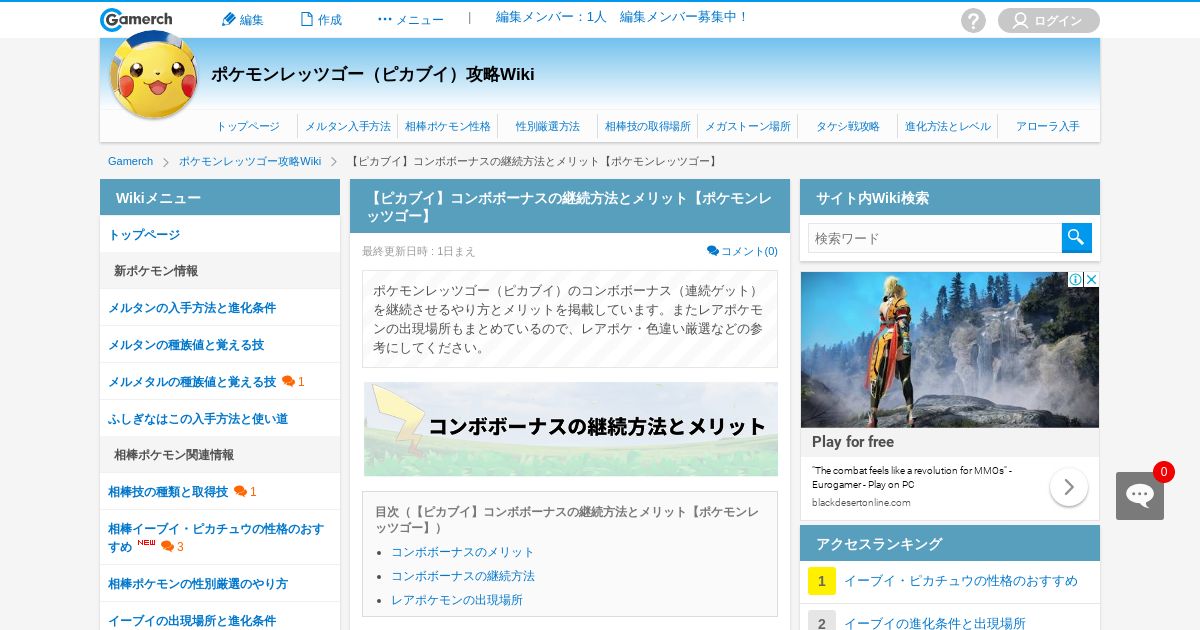This screenshot has height=630, width=1200.
Task: Open メルタンの入手方法と進化条件 link
Action: [x=192, y=308]
